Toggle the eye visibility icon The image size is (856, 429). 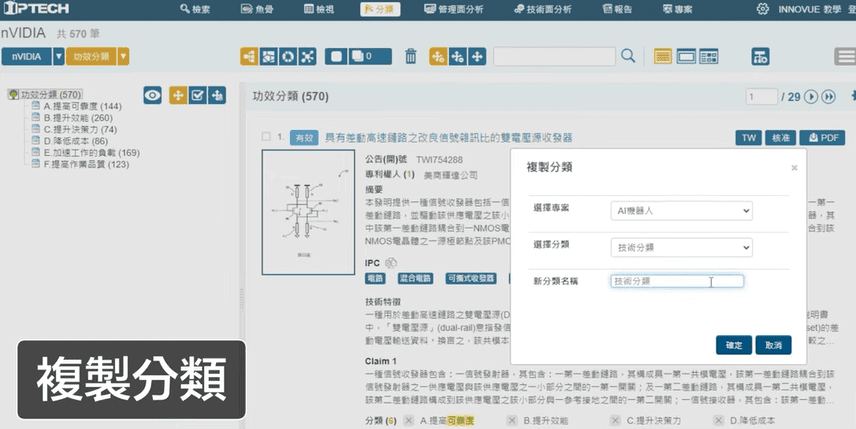coord(153,95)
